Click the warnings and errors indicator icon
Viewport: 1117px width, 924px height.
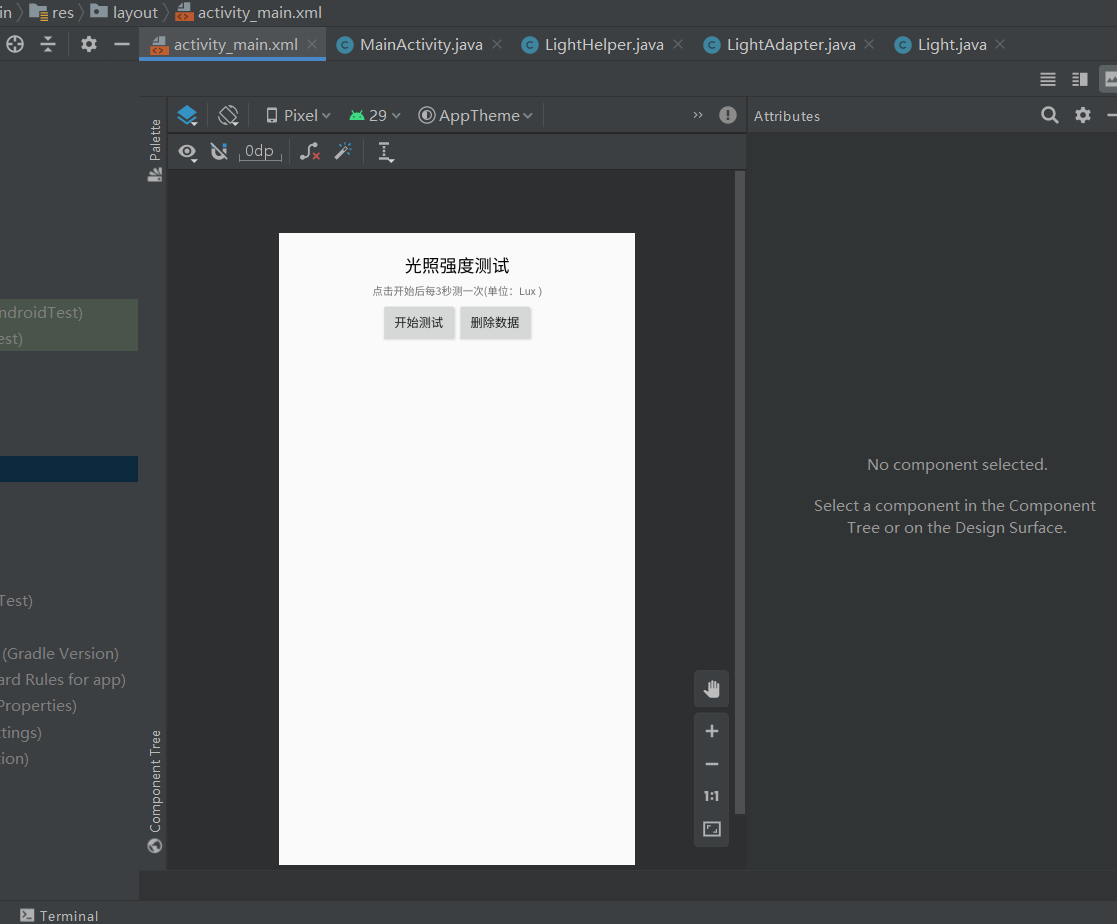(727, 115)
